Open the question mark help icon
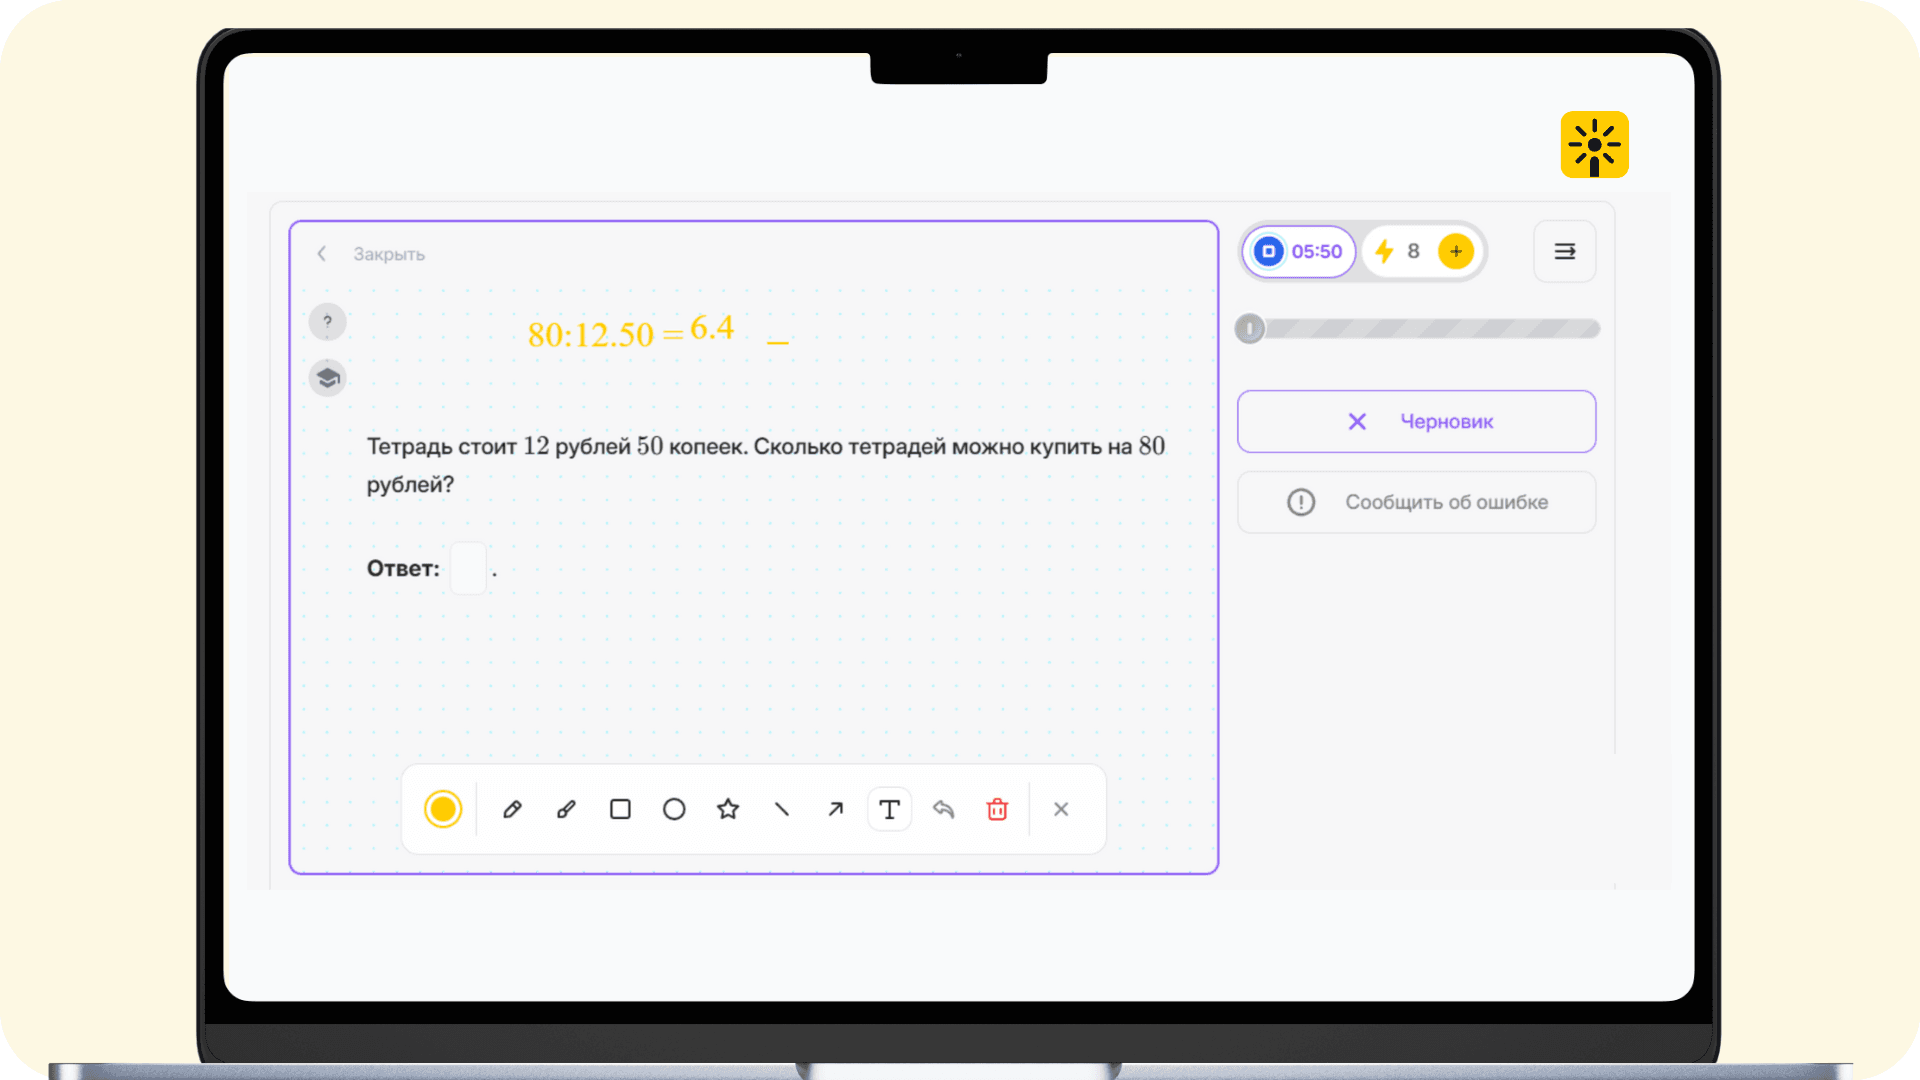 [327, 322]
